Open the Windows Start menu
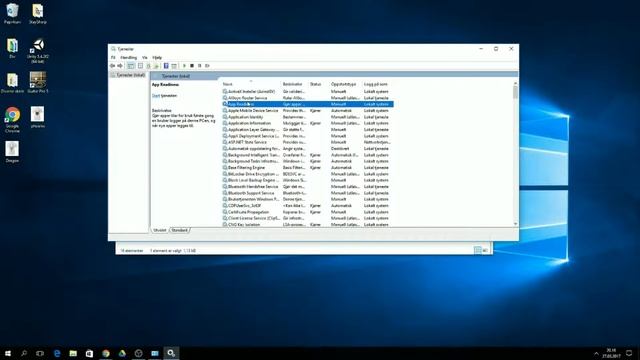This screenshot has height=360, width=640. click(8, 353)
